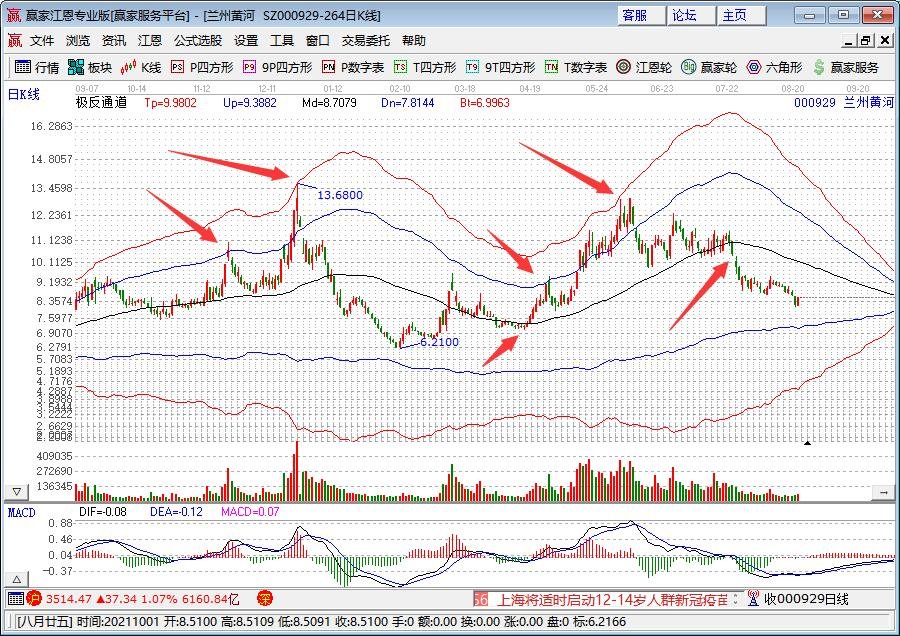Click the 07-22 date axis label

[727, 88]
